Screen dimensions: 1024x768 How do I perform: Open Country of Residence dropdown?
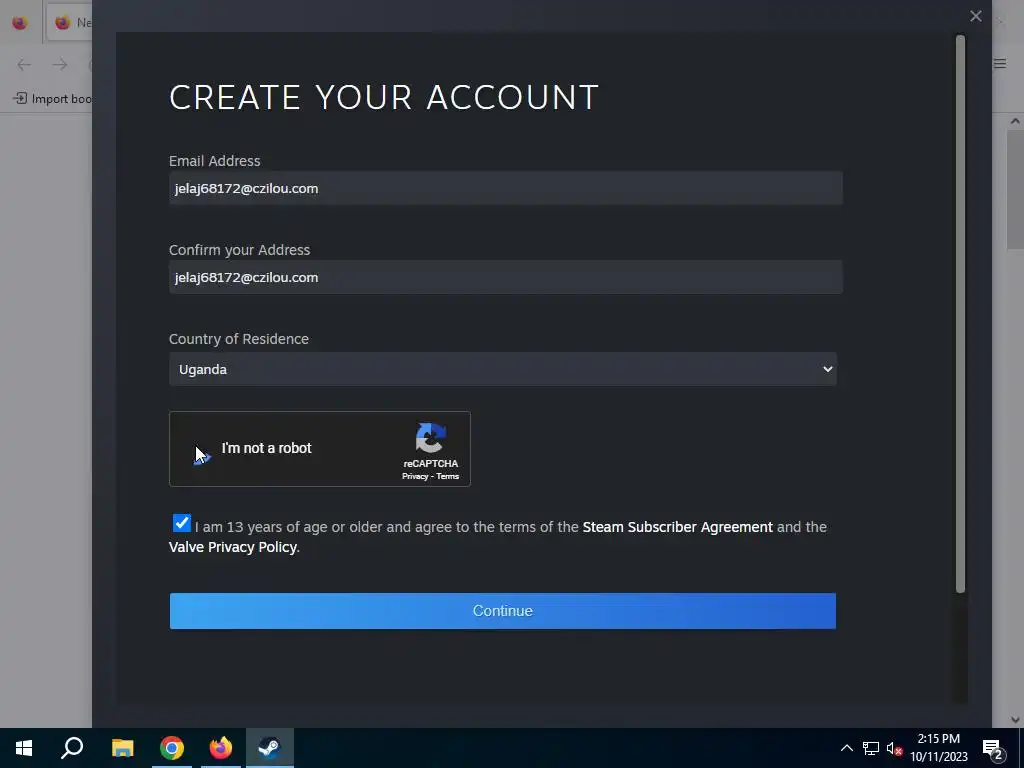click(x=502, y=369)
